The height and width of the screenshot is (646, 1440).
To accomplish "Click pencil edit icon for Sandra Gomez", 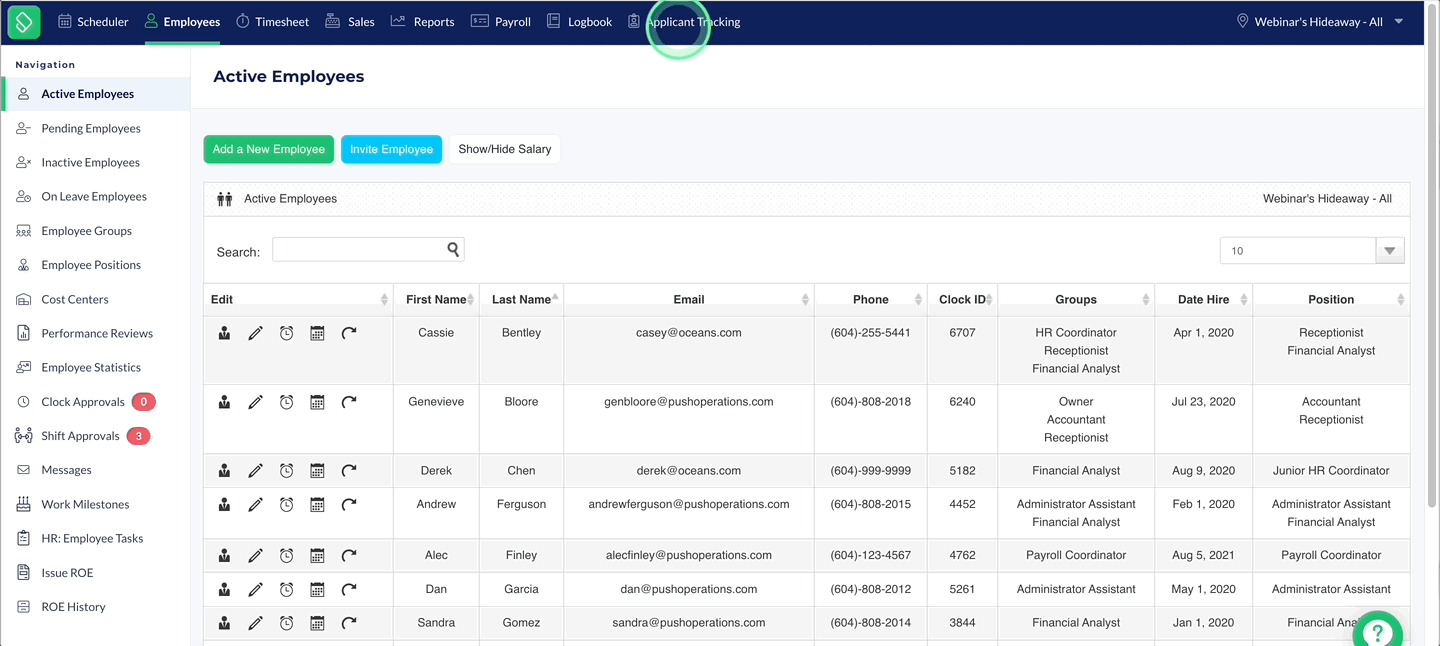I will coord(255,623).
